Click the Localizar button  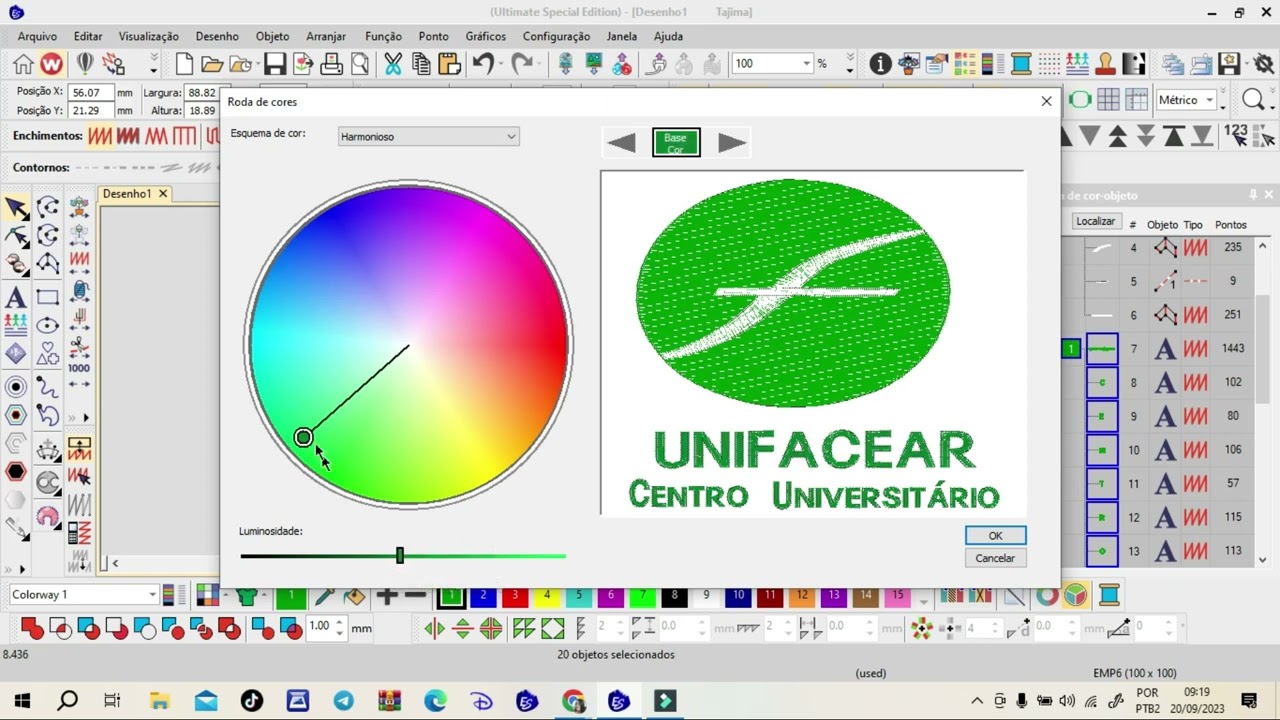[1096, 221]
